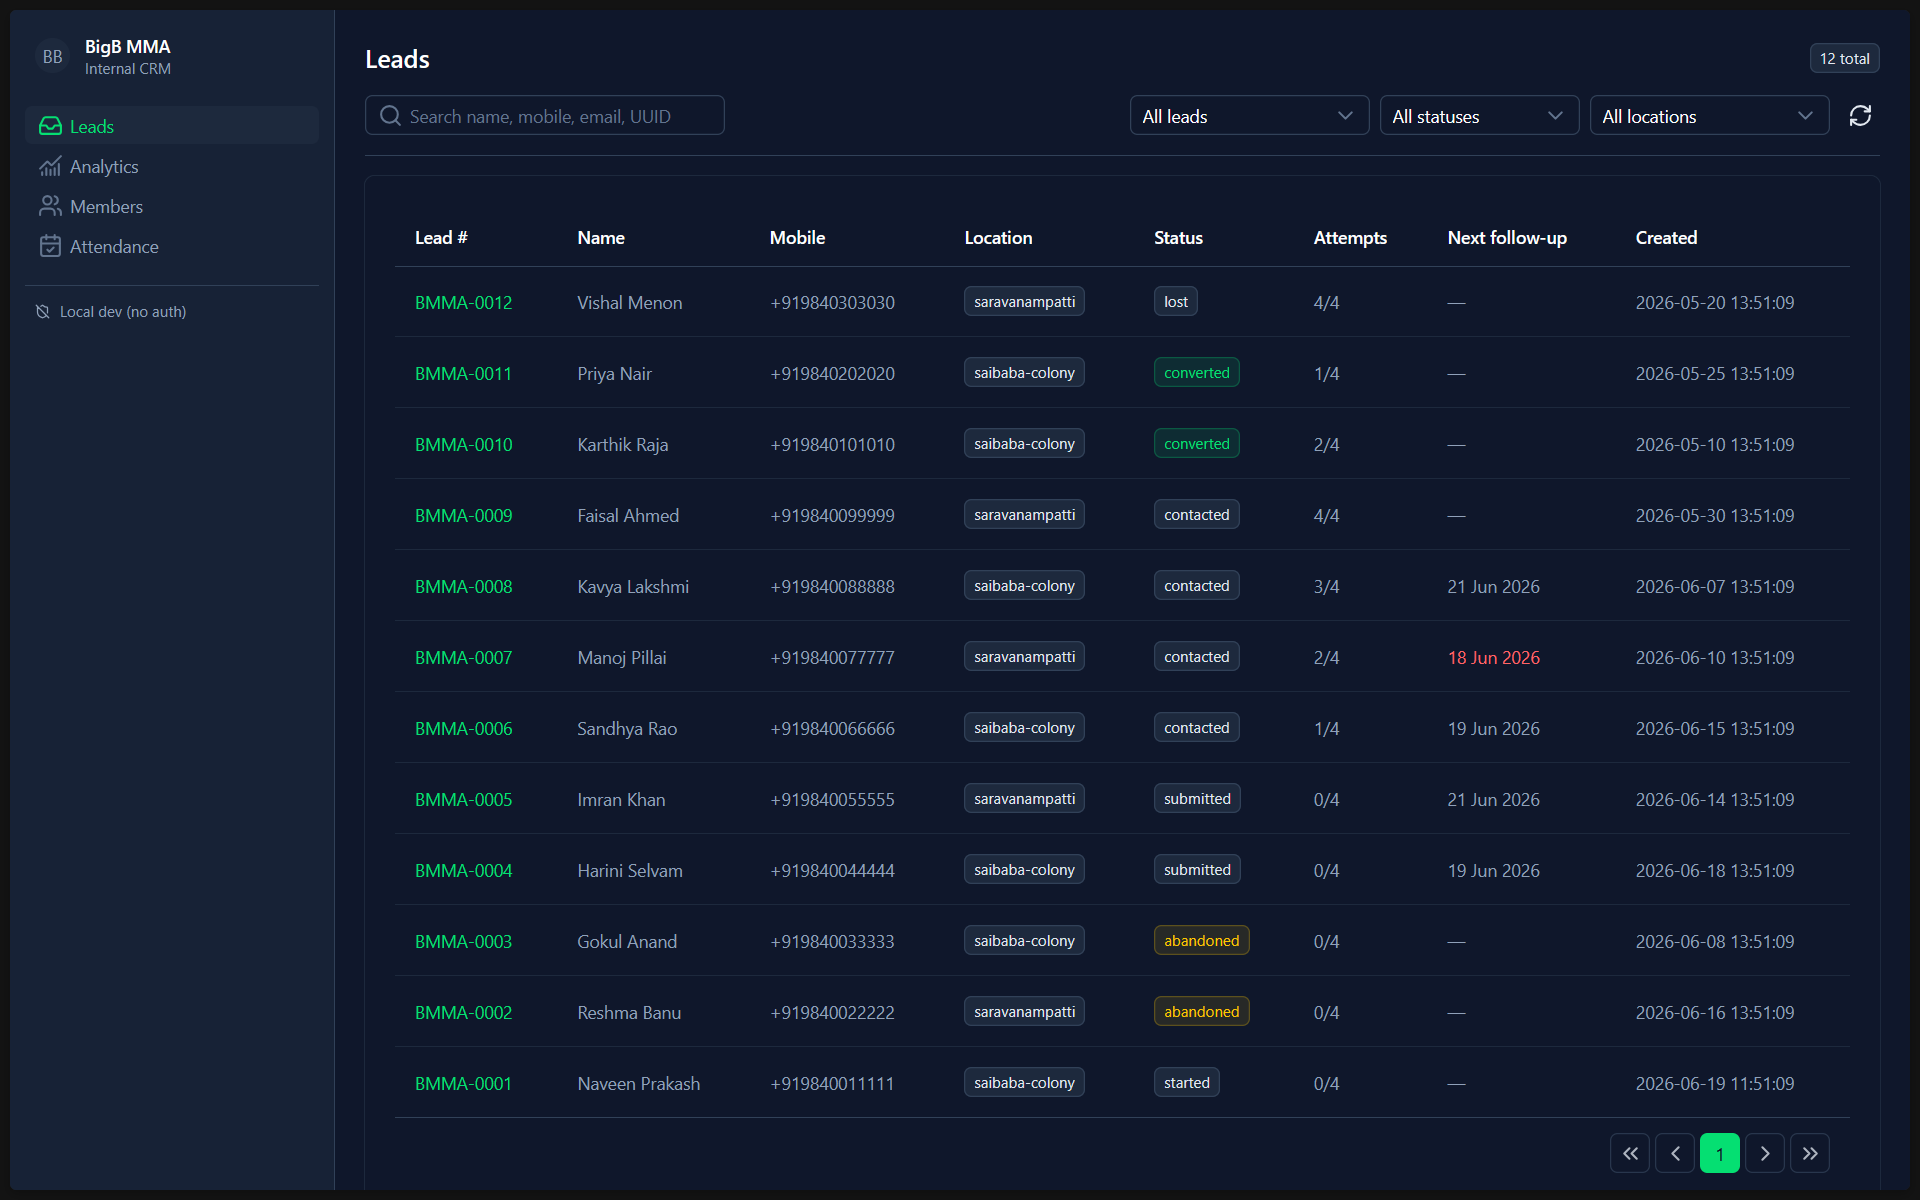Screen dimensions: 1920x1200
Task: Click the Next follow-up column header
Action: pos(1507,237)
